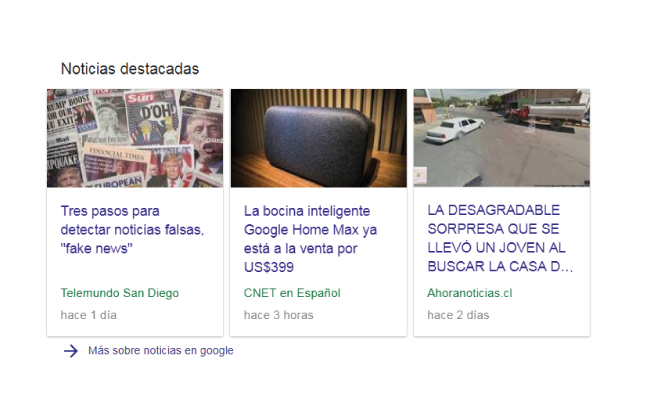650x411 pixels.
Task: Open 'La bocina inteligente Google Home Max' headline
Action: tap(310, 239)
